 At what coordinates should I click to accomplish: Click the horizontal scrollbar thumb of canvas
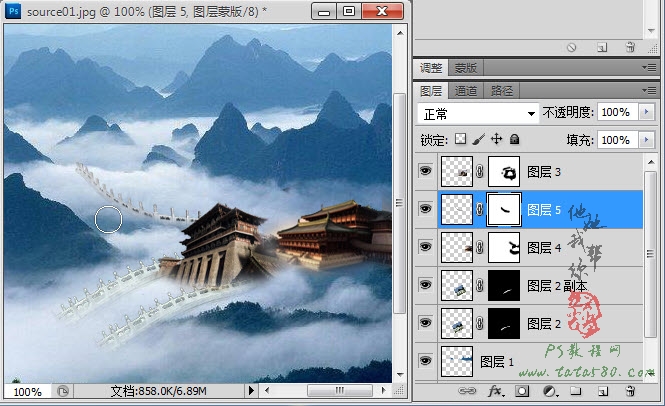(339, 390)
